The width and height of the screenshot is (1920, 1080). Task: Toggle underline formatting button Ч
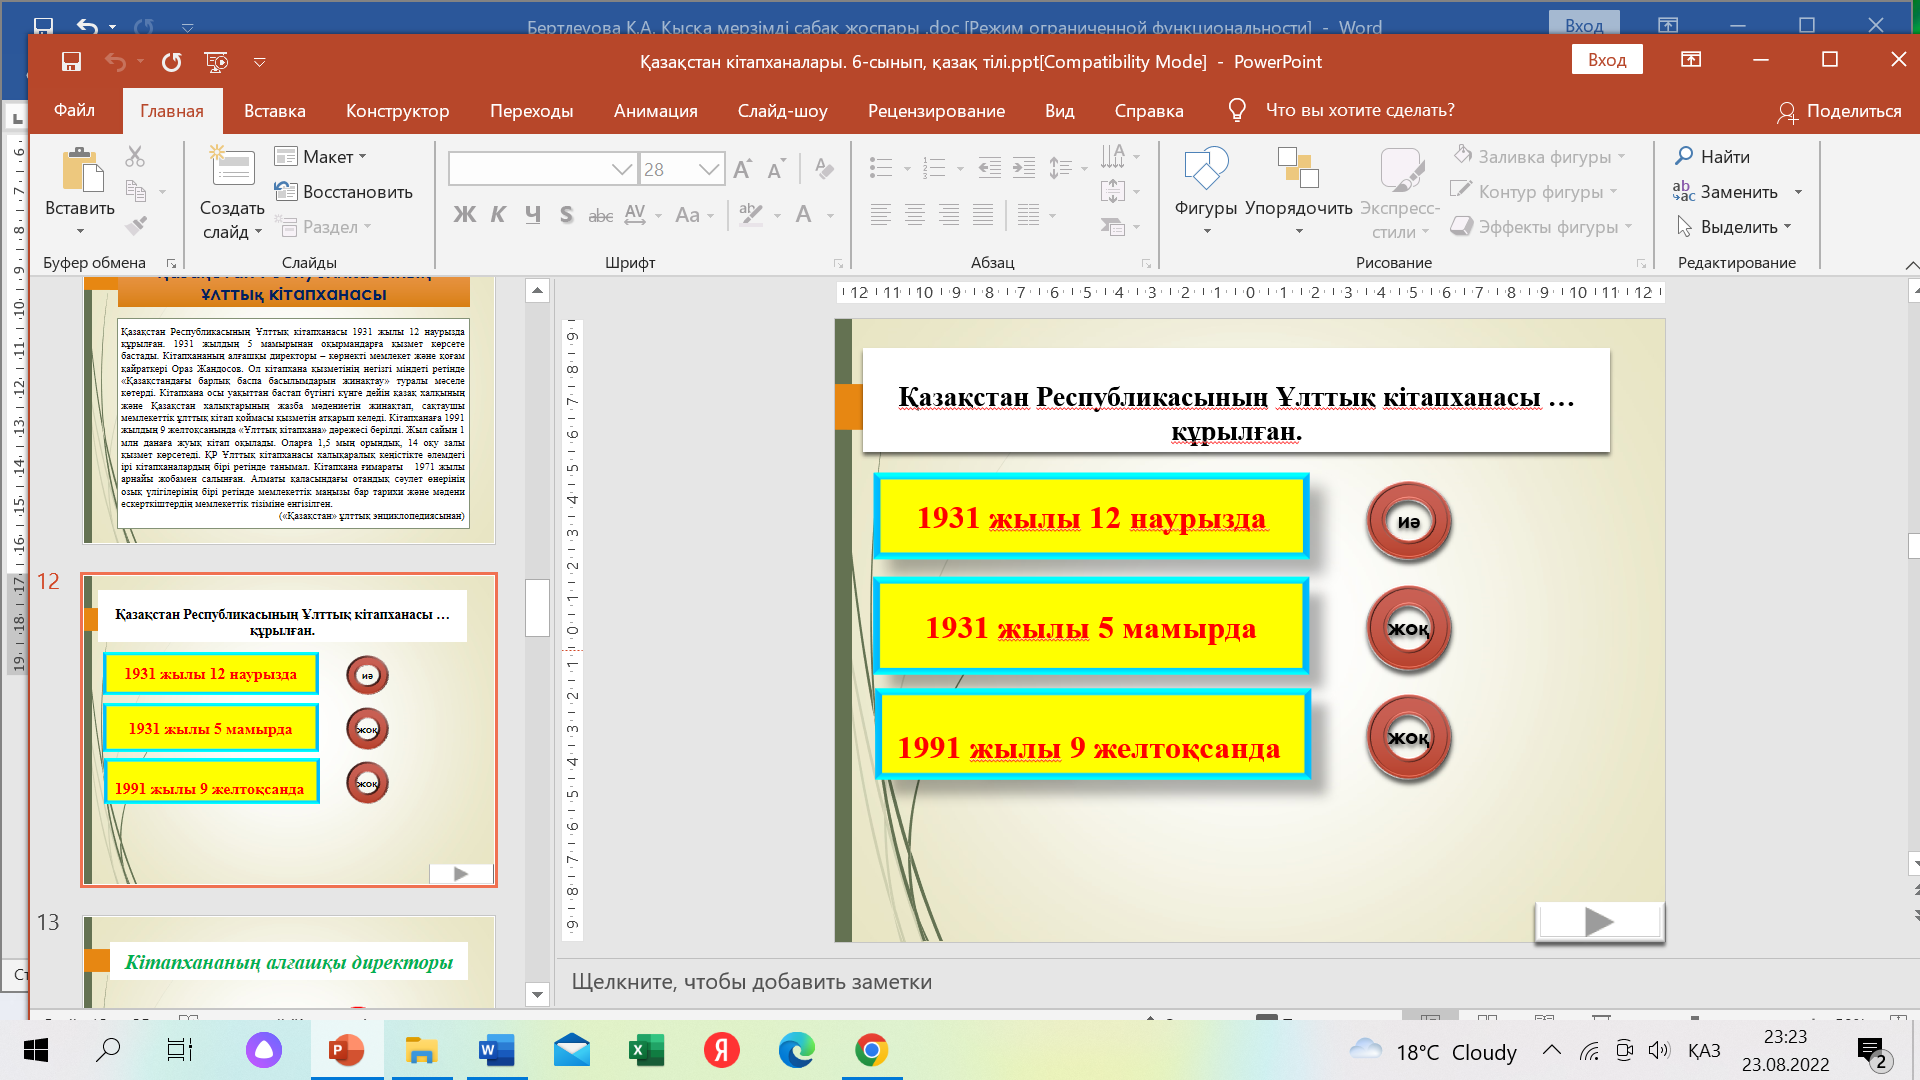coord(532,214)
